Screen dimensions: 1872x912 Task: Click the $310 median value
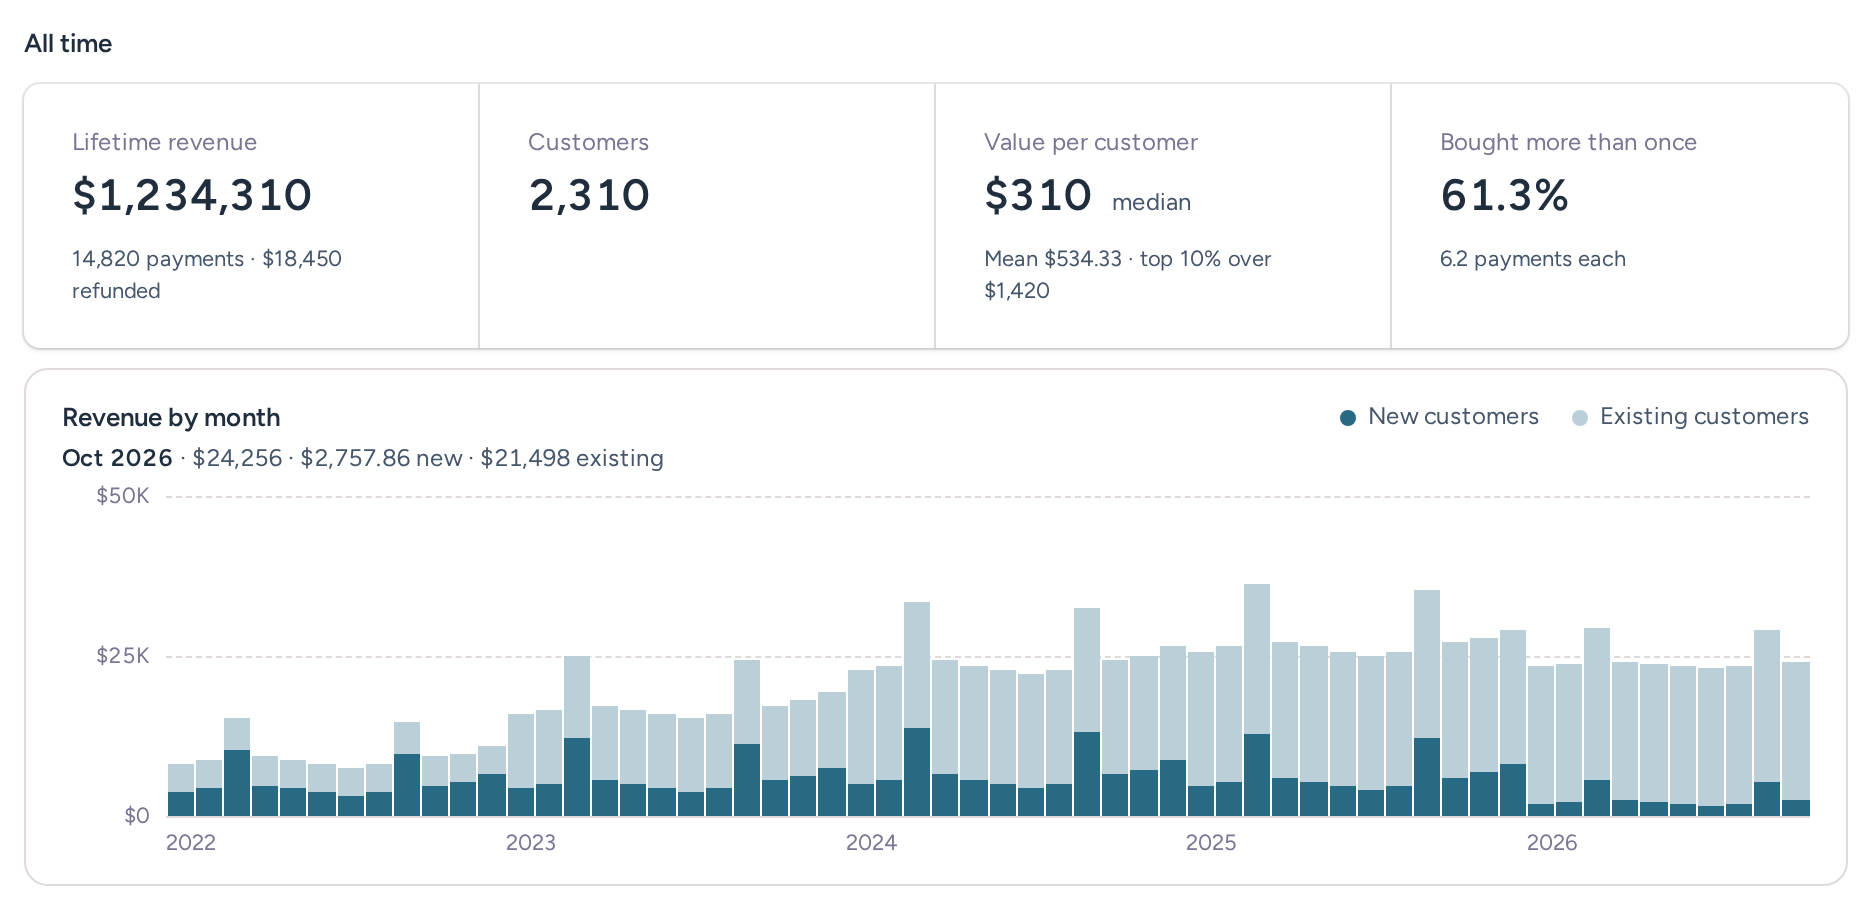(x=1038, y=195)
